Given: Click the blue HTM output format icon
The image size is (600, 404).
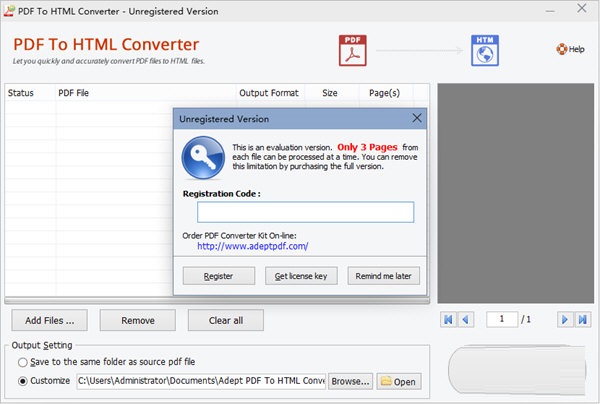Looking at the screenshot, I should [x=485, y=50].
